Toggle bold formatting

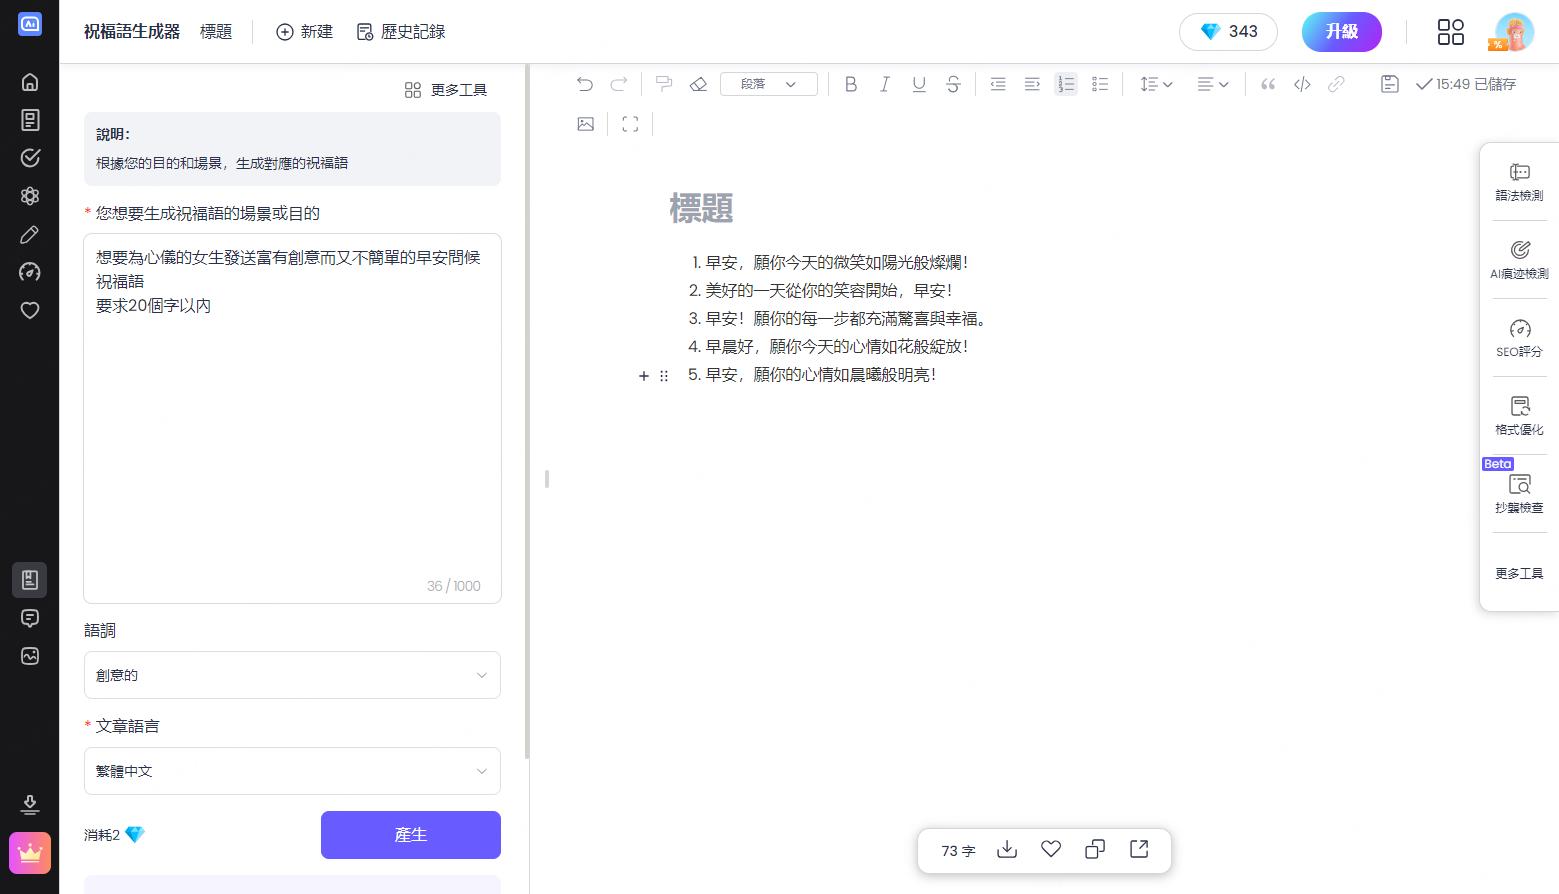(x=851, y=84)
